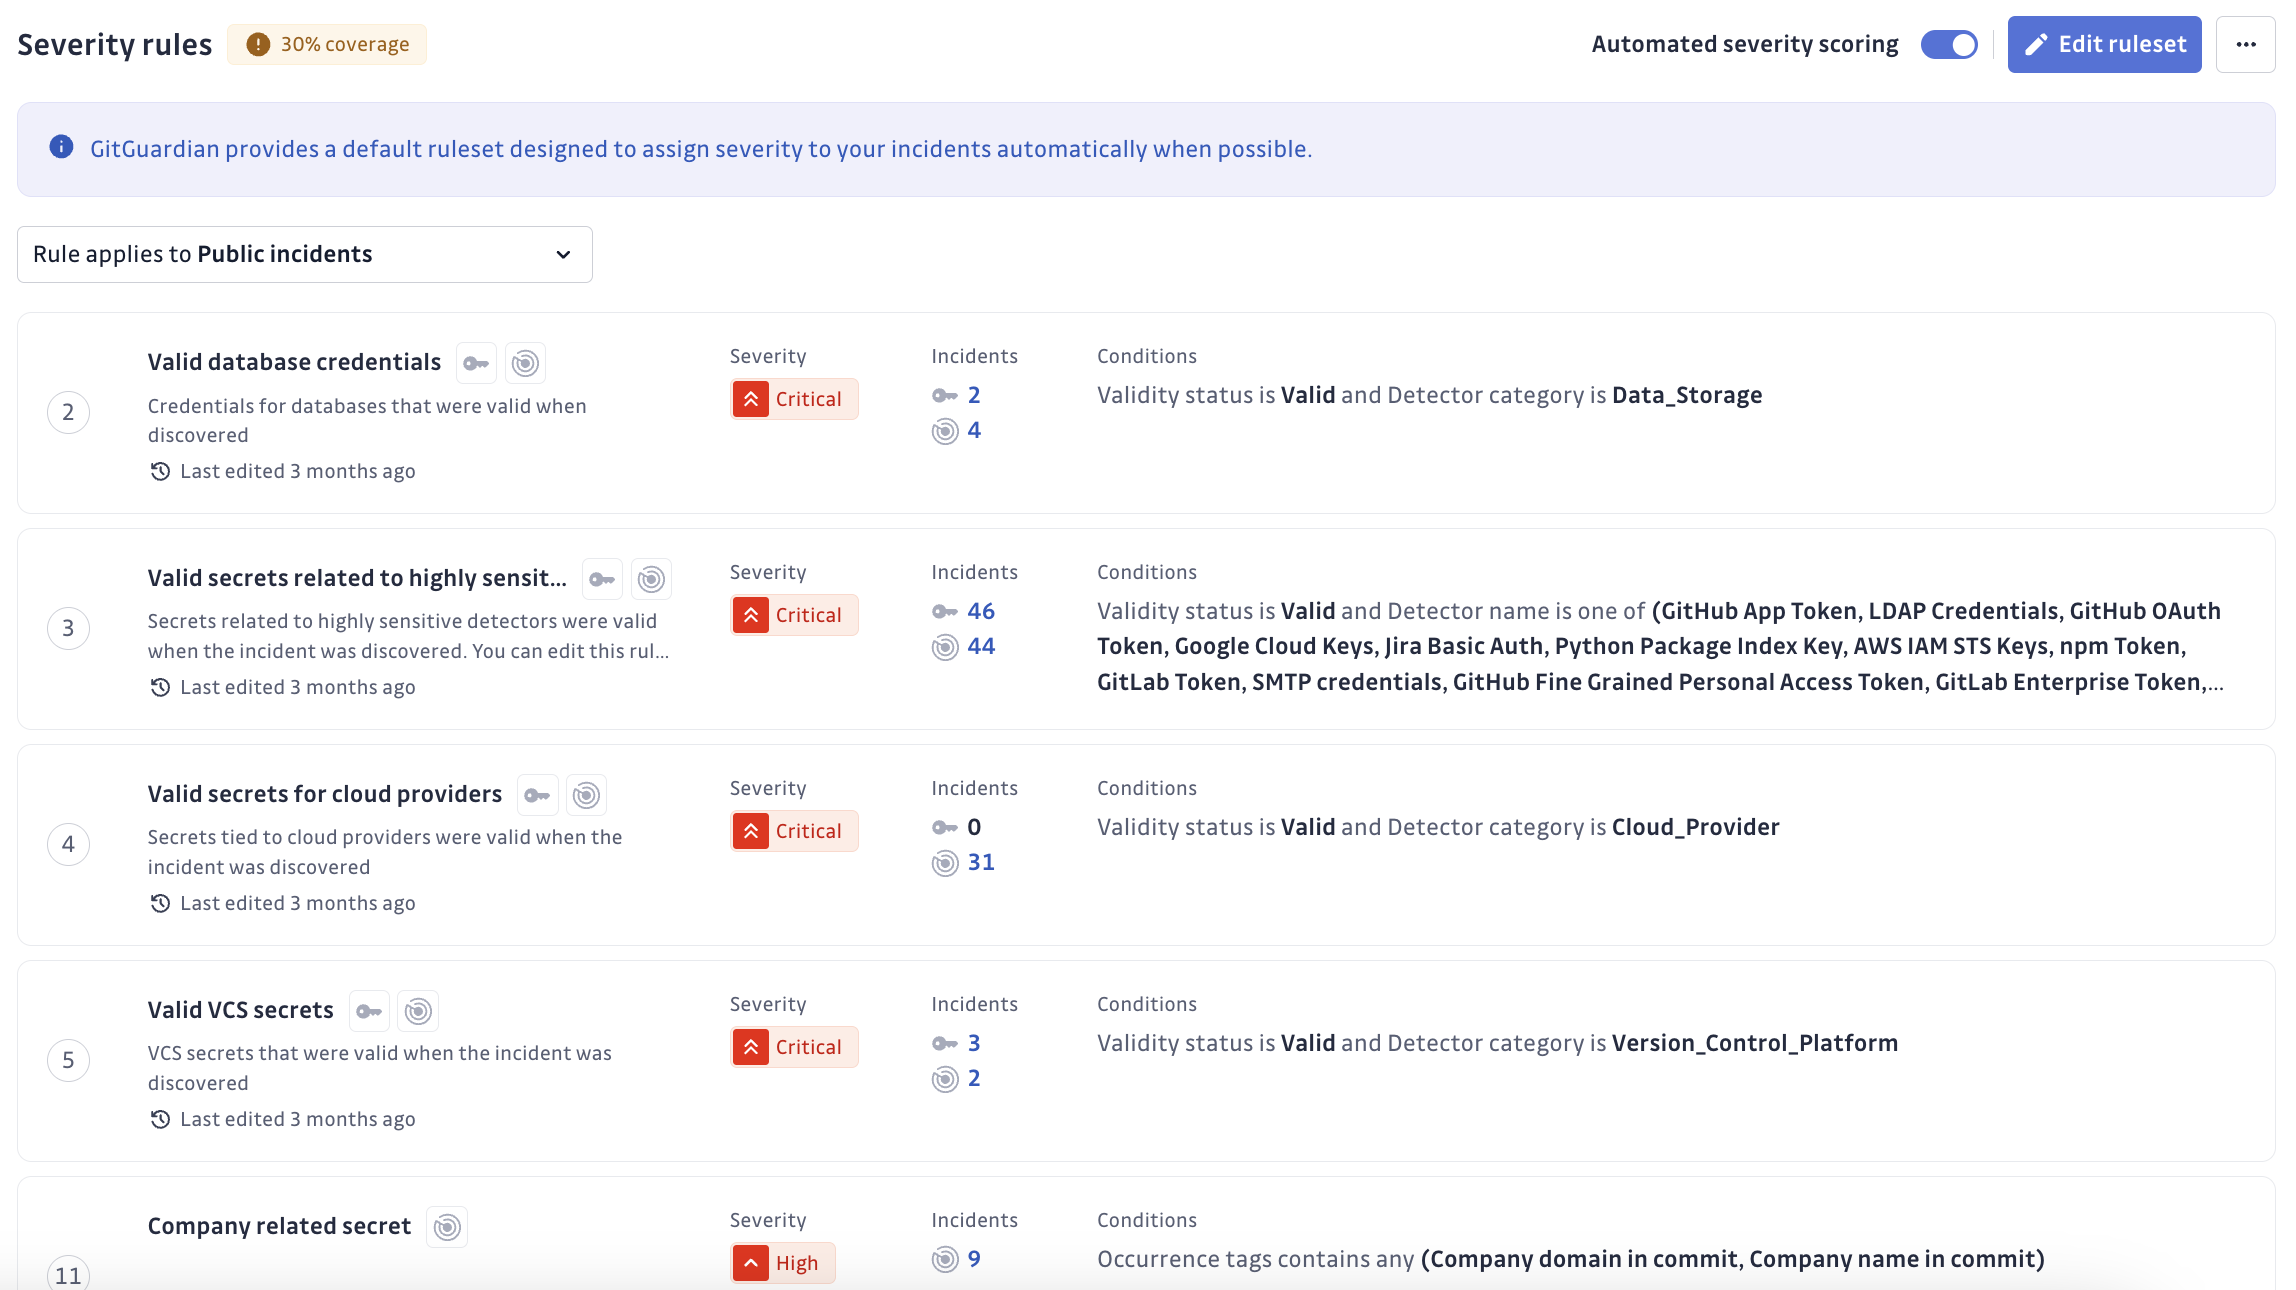2296x1290 pixels.
Task: Click the history icon in cloud providers rule
Action: pyautogui.click(x=160, y=903)
